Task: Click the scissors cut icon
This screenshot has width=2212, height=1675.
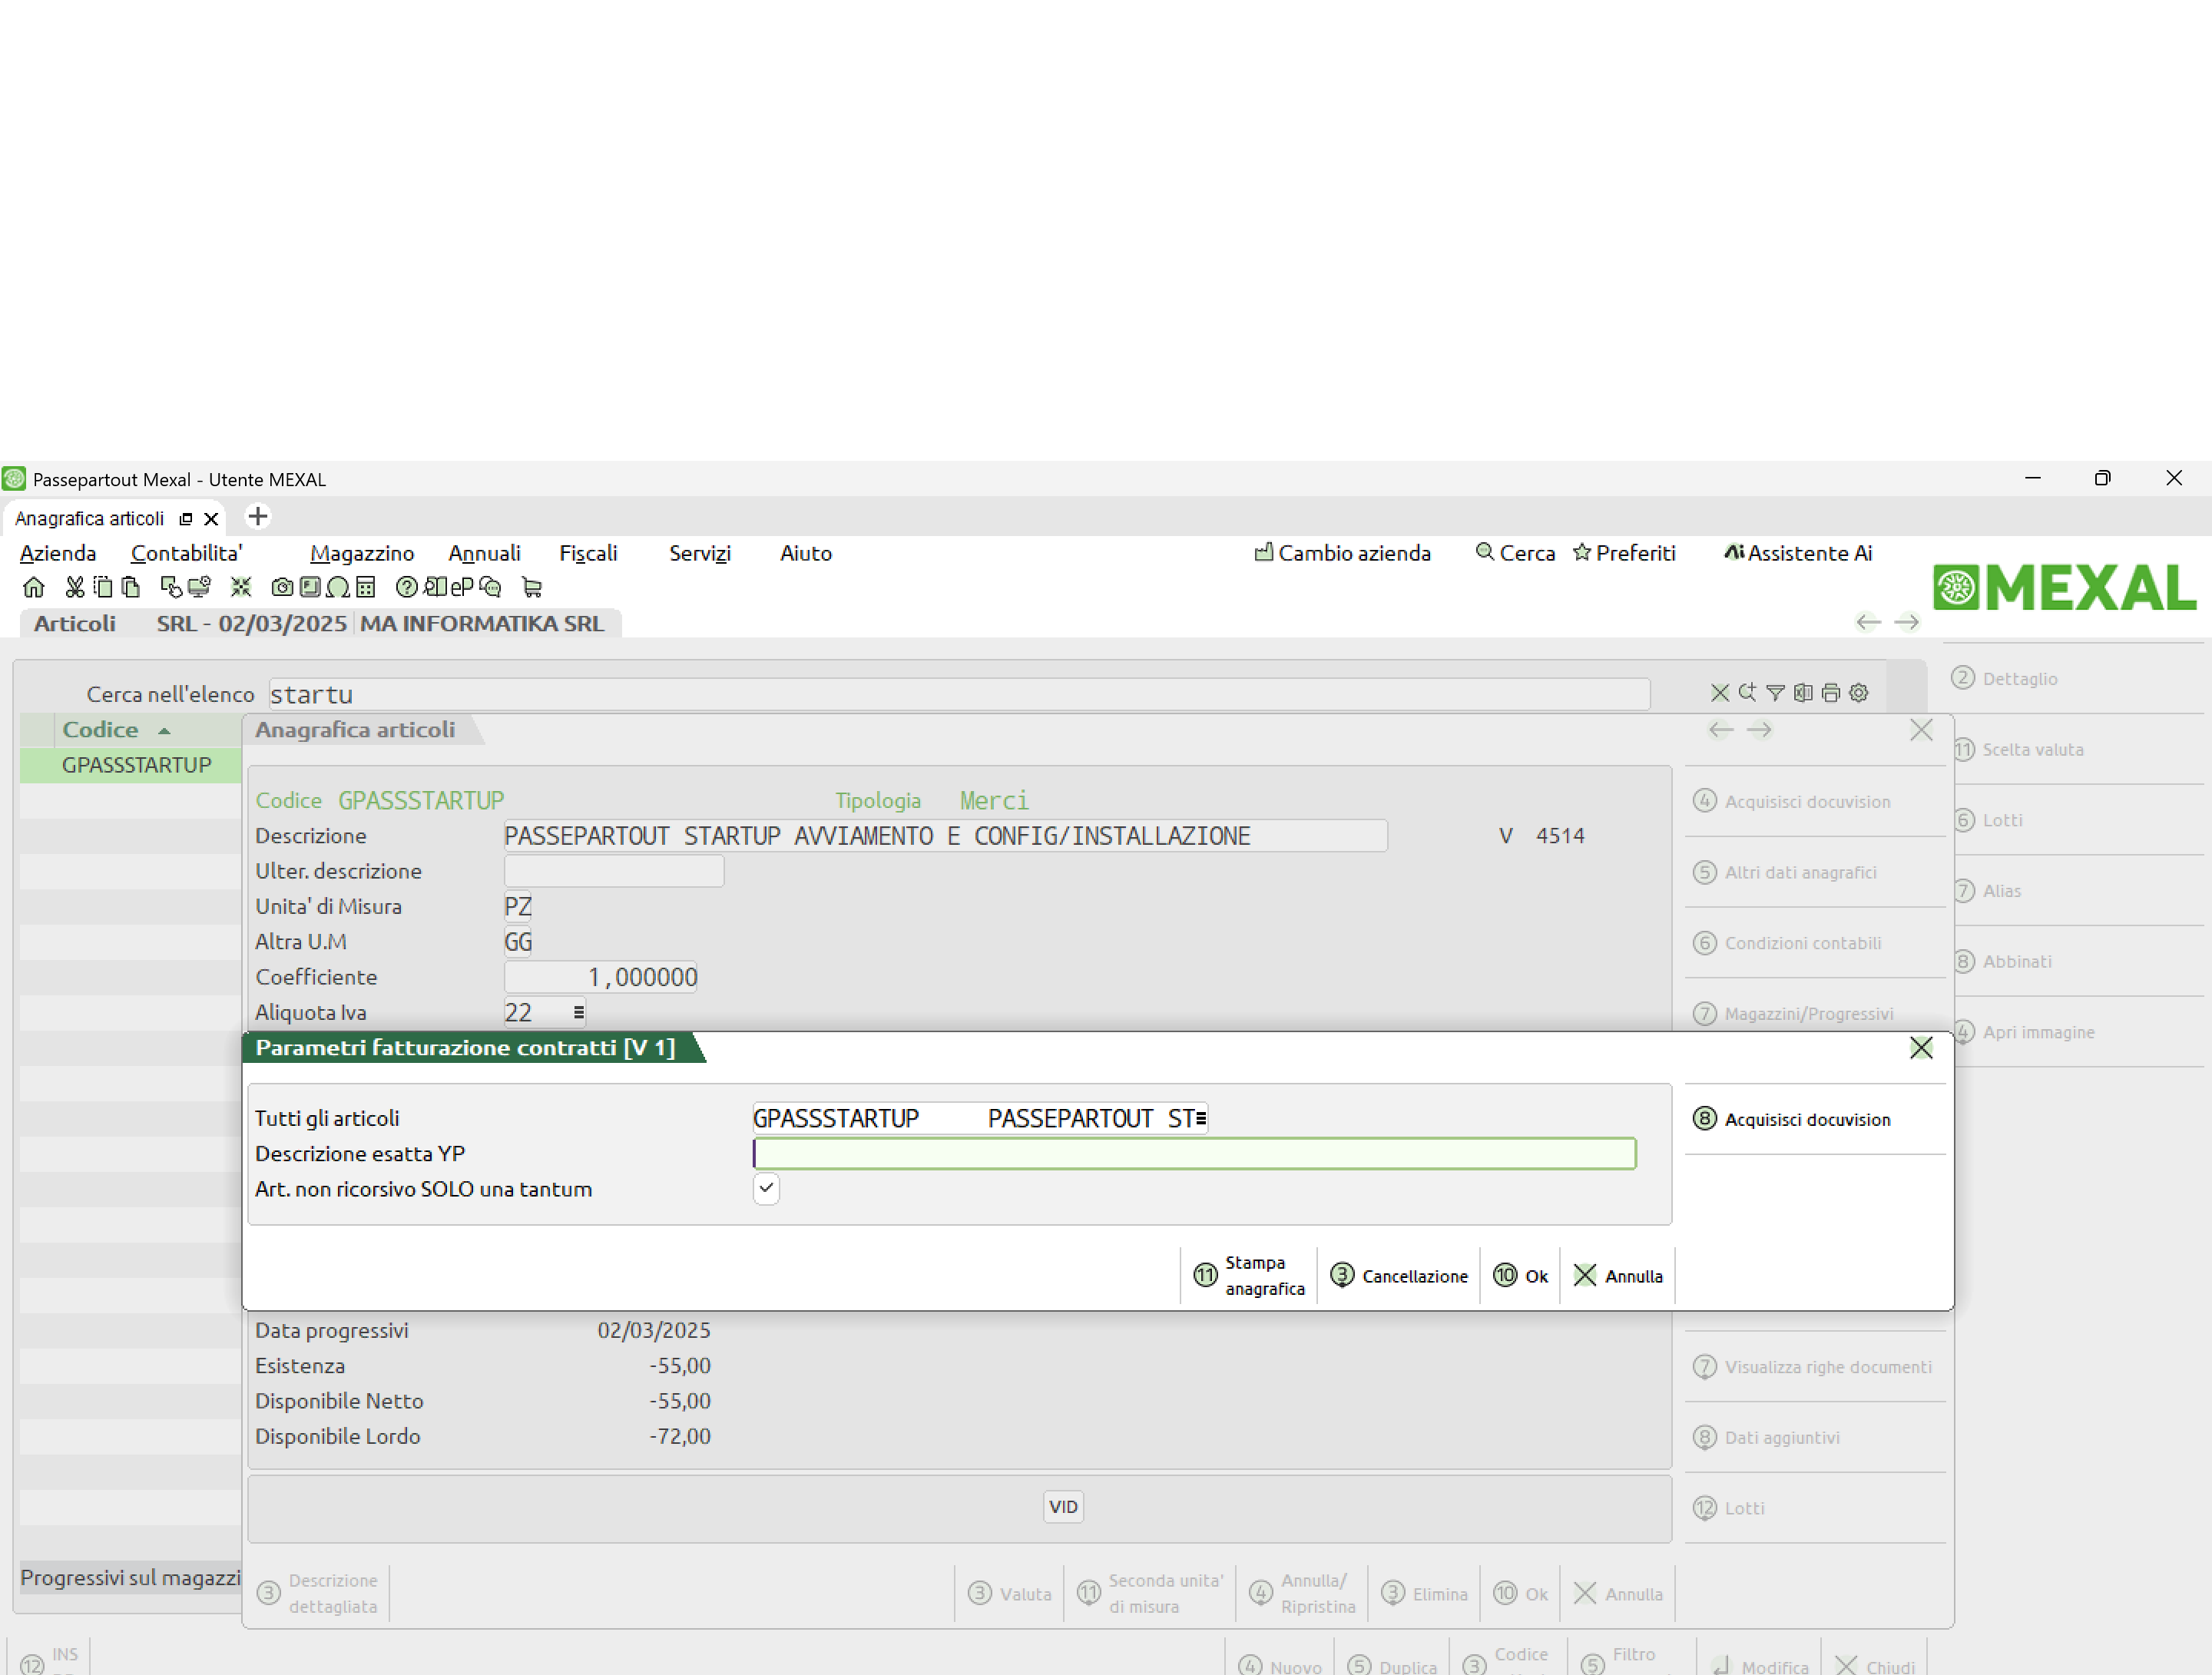Action: click(x=75, y=587)
